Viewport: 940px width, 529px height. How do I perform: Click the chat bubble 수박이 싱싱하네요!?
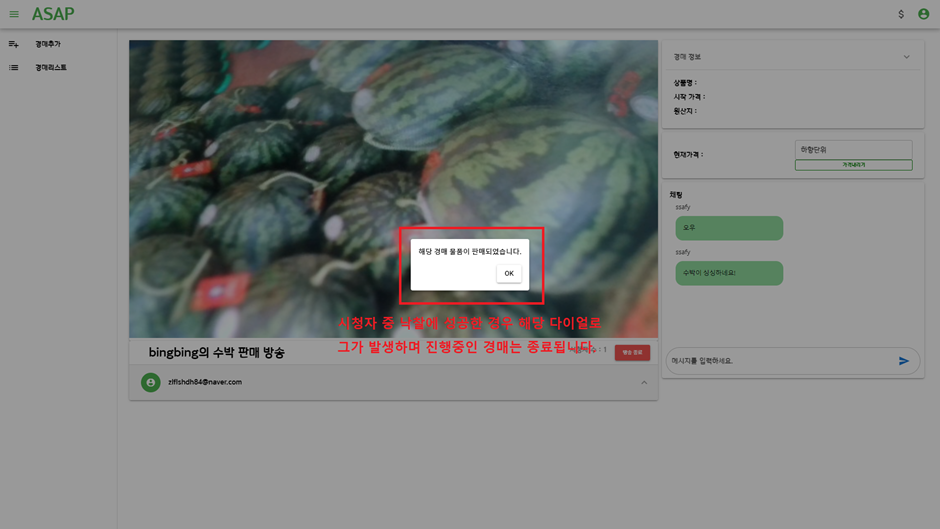(729, 273)
